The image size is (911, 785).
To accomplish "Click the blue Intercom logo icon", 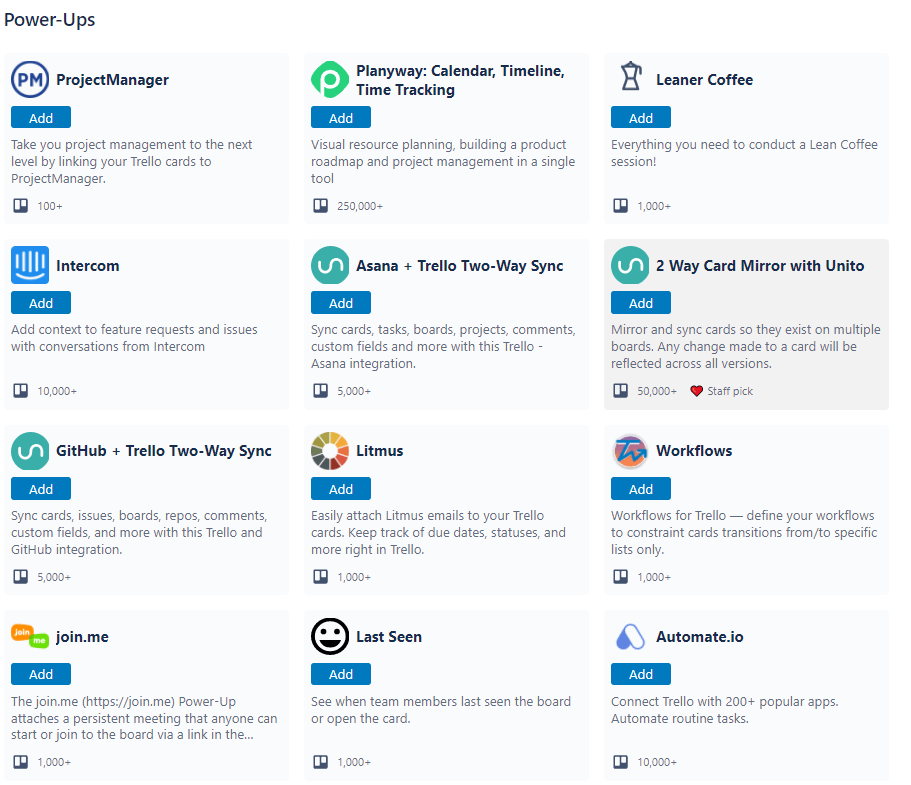I will tap(30, 265).
